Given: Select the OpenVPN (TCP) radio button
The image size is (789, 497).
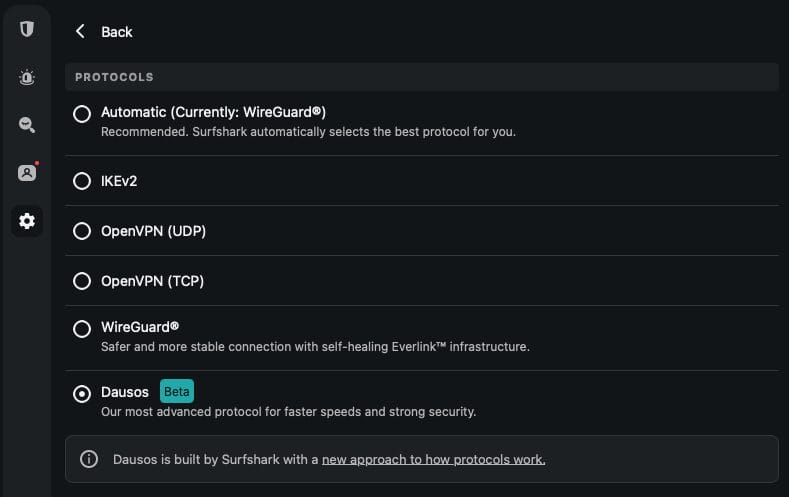Looking at the screenshot, I should (x=82, y=281).
